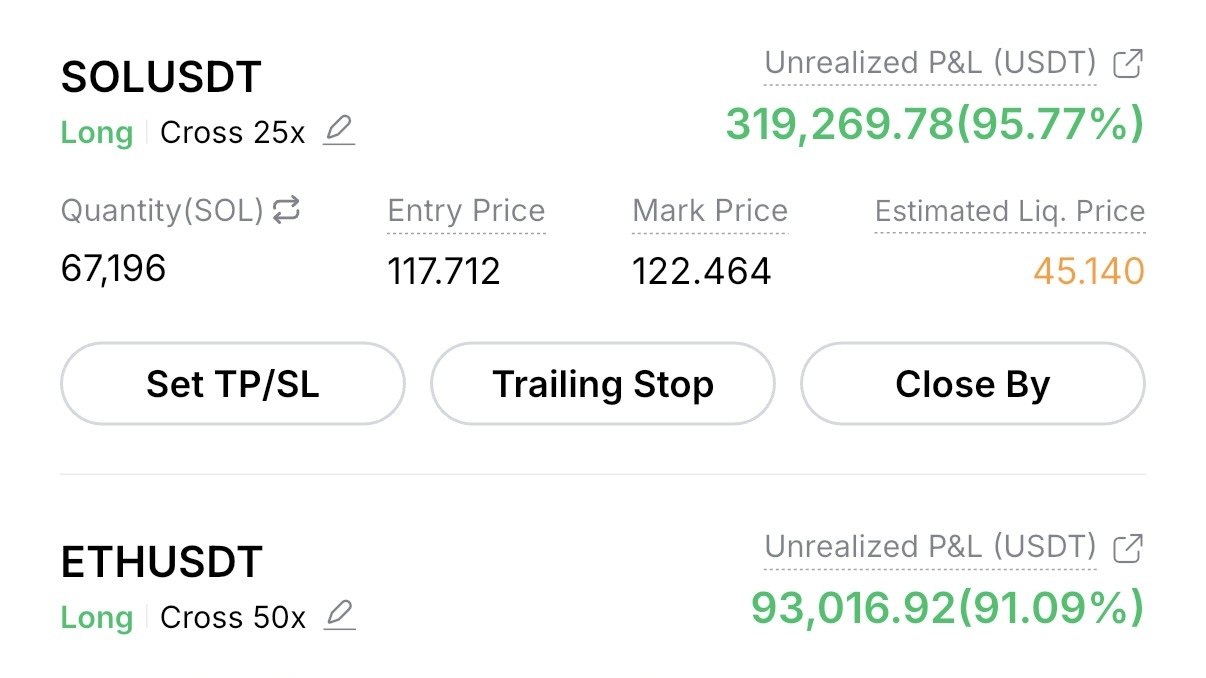Share SOLUSDT unrealized P&L icon
The height and width of the screenshot is (678, 1206).
1128,64
